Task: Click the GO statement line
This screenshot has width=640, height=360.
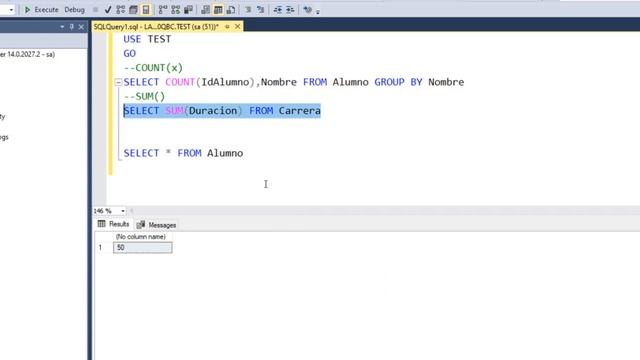Action: tap(129, 53)
